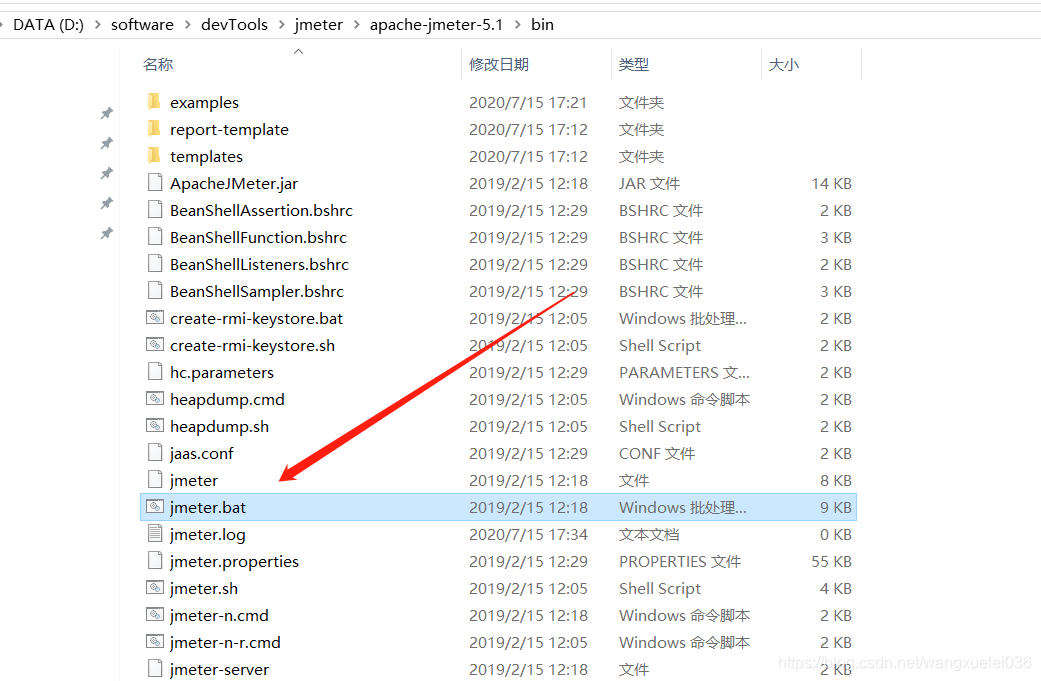Go to jmeter folder in breadcrumb
This screenshot has height=681, width=1041.
click(319, 25)
